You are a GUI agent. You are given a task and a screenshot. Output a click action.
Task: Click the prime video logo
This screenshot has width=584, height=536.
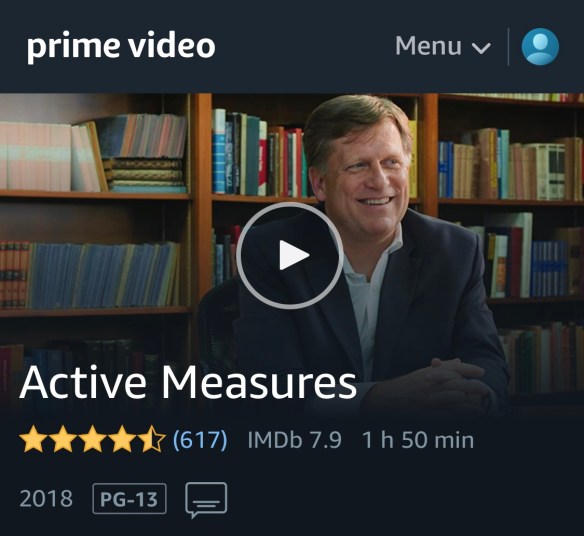pyautogui.click(x=121, y=47)
